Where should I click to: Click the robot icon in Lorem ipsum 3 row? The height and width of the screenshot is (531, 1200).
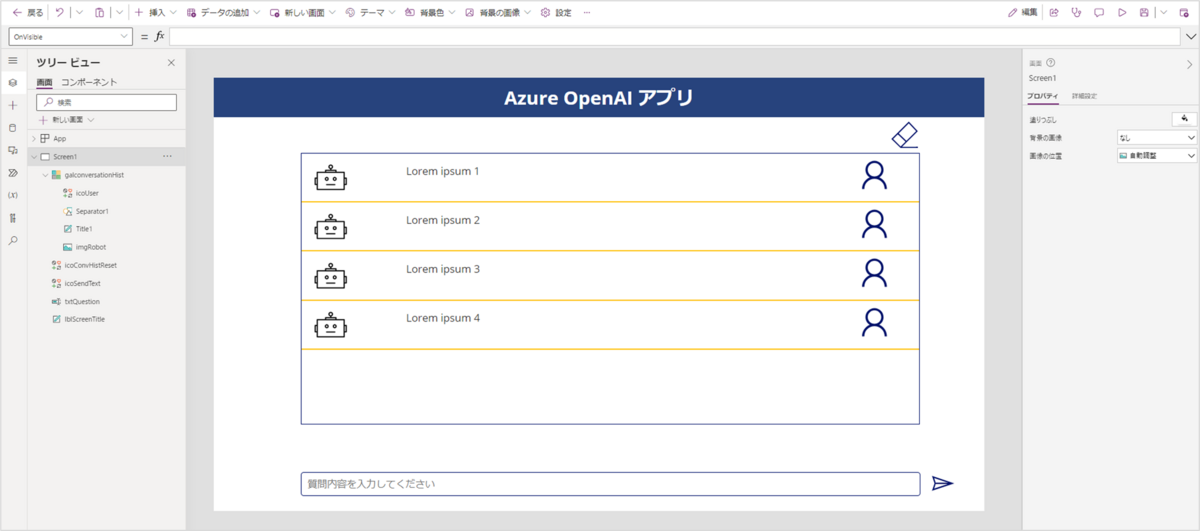tap(330, 277)
